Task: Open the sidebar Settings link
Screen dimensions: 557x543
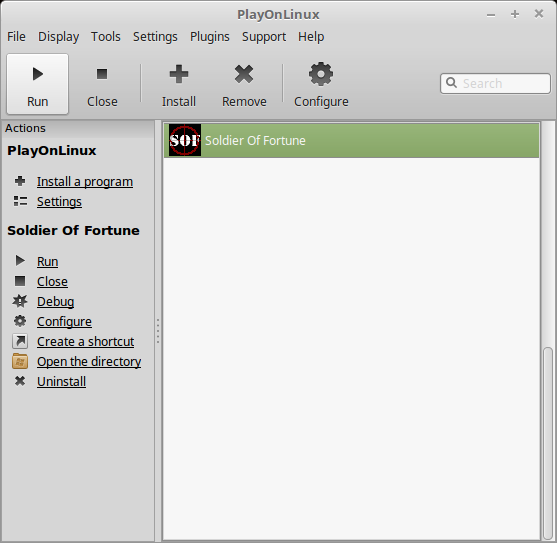Action: click(x=59, y=201)
